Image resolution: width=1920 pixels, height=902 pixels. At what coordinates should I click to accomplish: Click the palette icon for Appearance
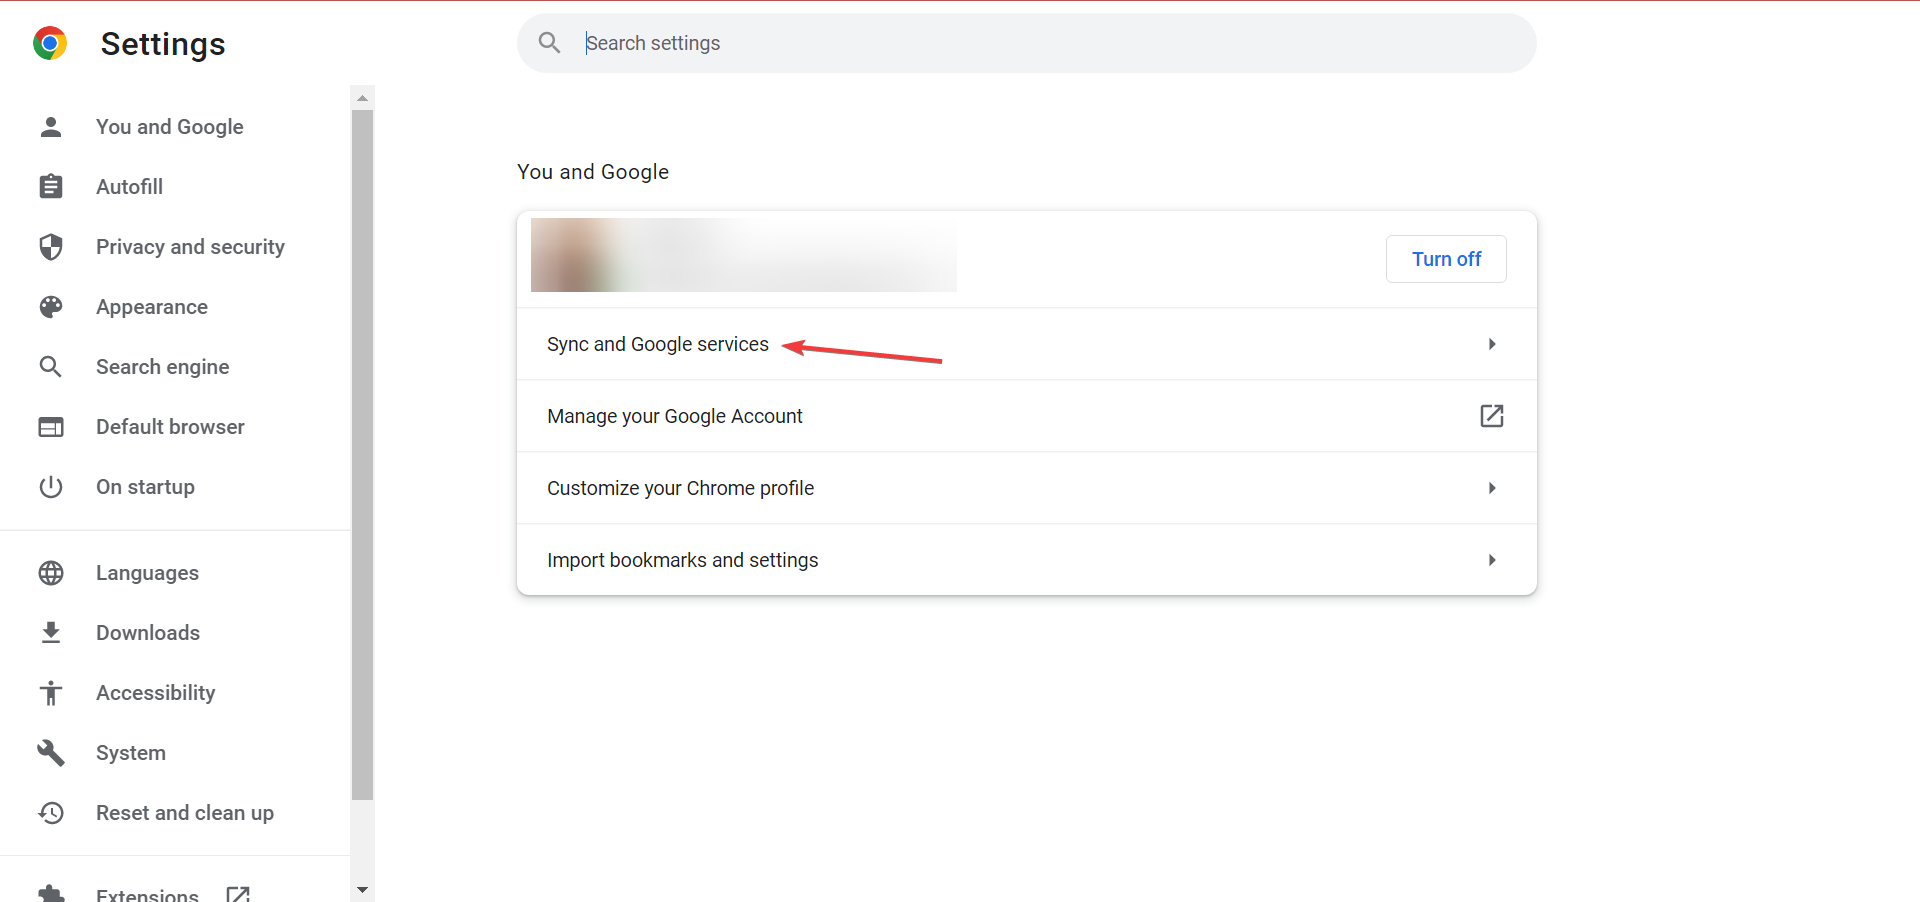pyautogui.click(x=51, y=307)
